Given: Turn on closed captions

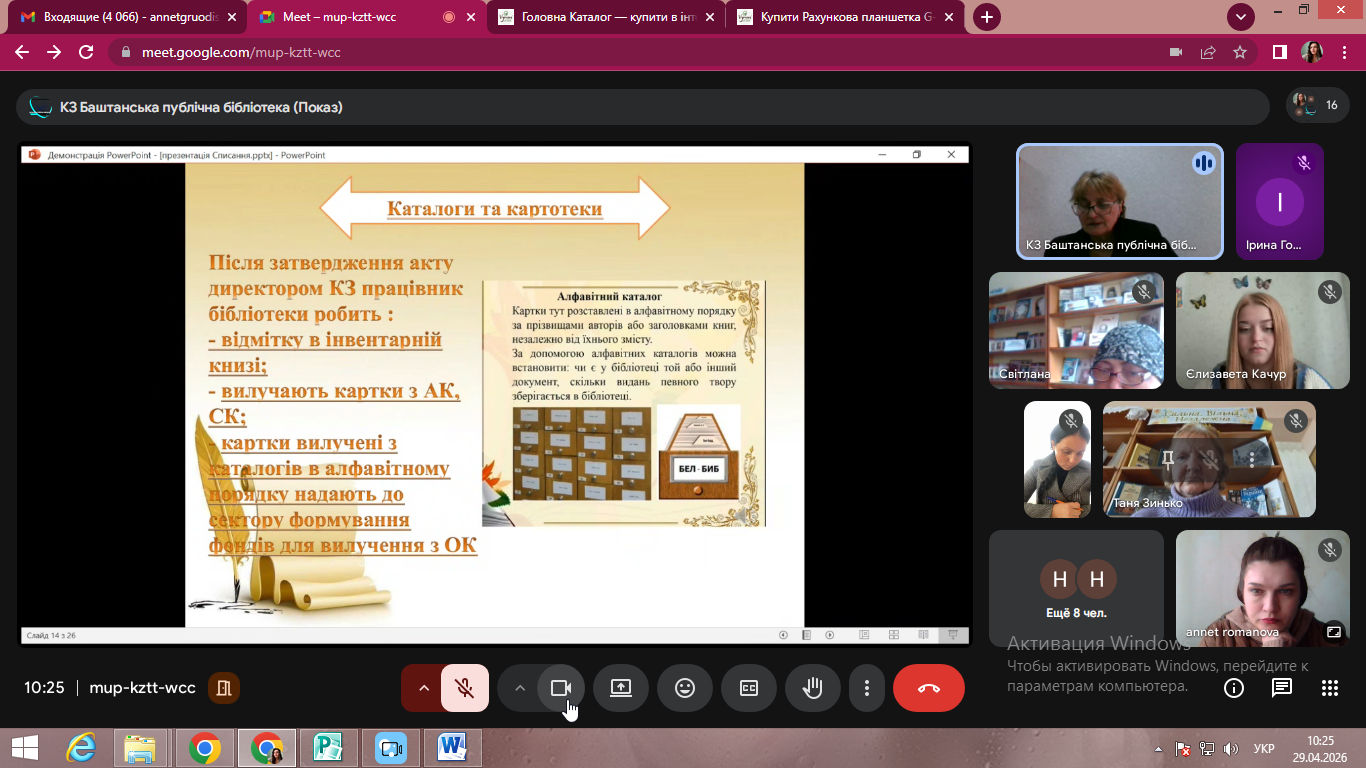Looking at the screenshot, I should [x=749, y=688].
